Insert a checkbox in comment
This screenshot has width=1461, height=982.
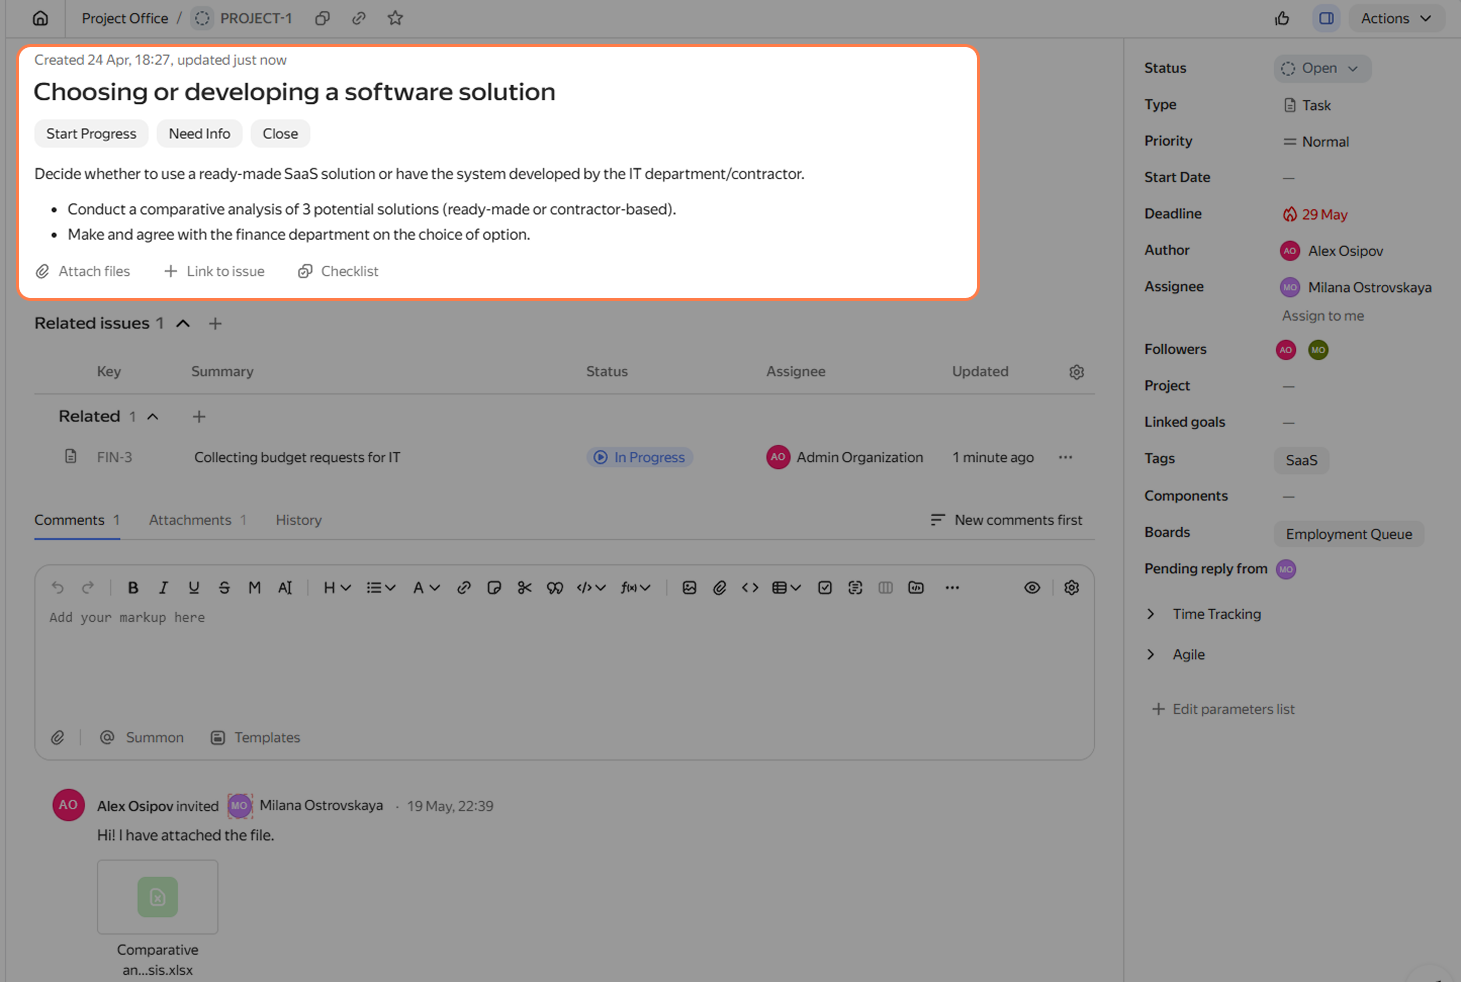pos(825,588)
